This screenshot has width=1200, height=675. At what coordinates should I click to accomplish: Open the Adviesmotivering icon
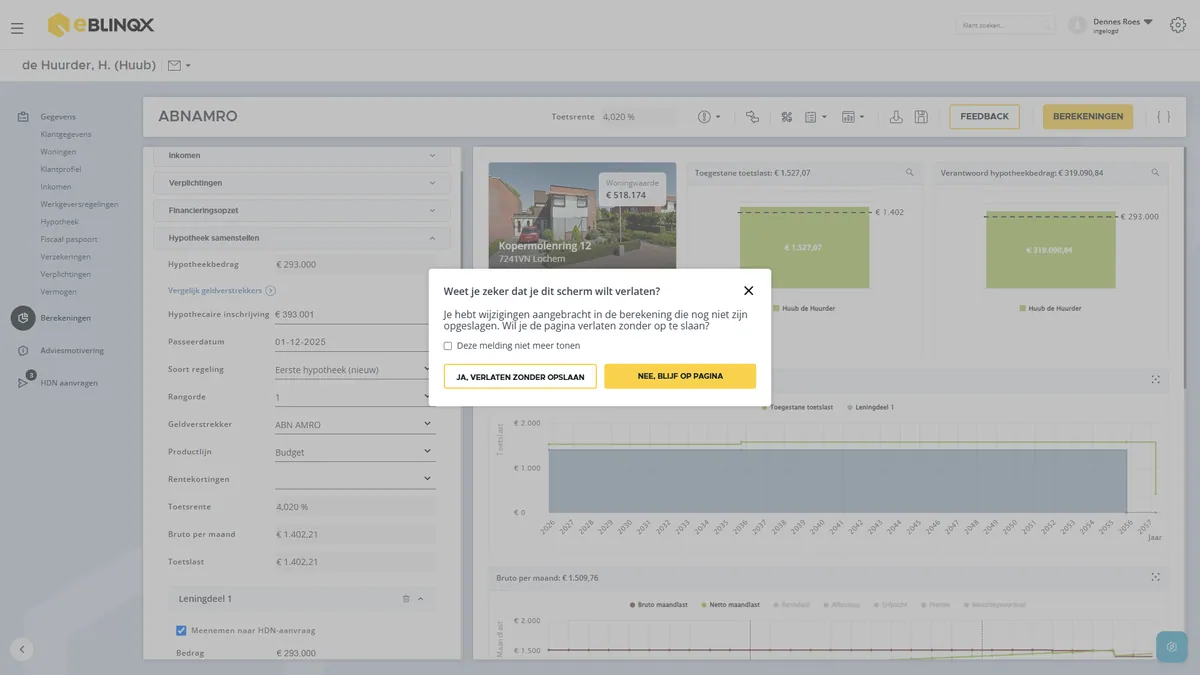click(x=23, y=351)
